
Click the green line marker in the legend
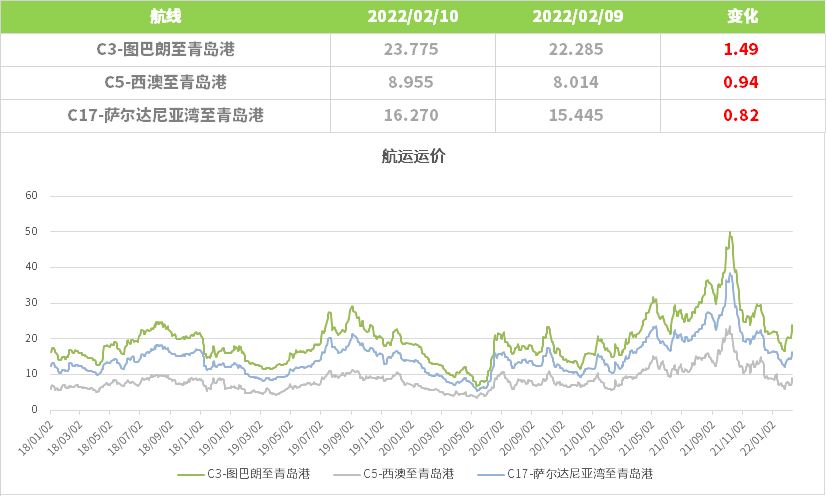point(192,473)
